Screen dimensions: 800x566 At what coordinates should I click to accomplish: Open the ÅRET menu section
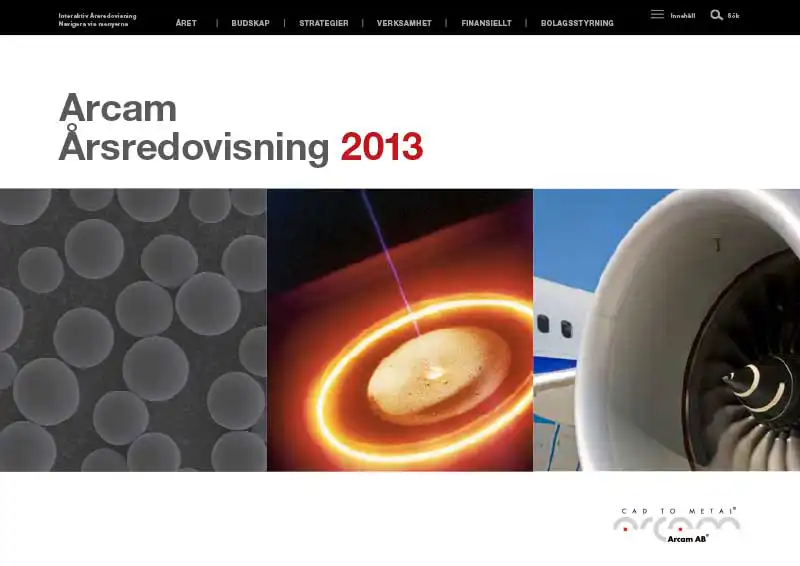pos(186,23)
